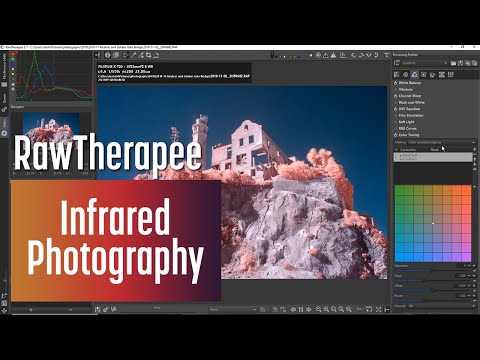Viewport: 480px width, 360px height.
Task: Open the Transform tools tab
Action: 433,75
